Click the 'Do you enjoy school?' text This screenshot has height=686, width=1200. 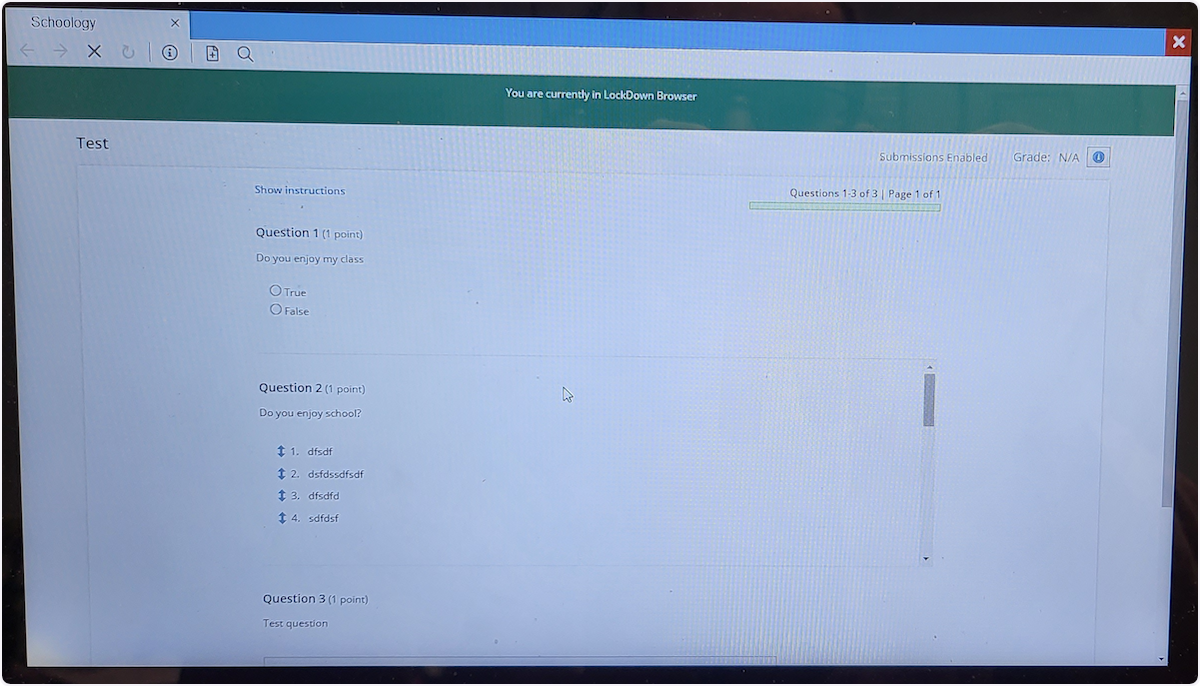(x=310, y=413)
